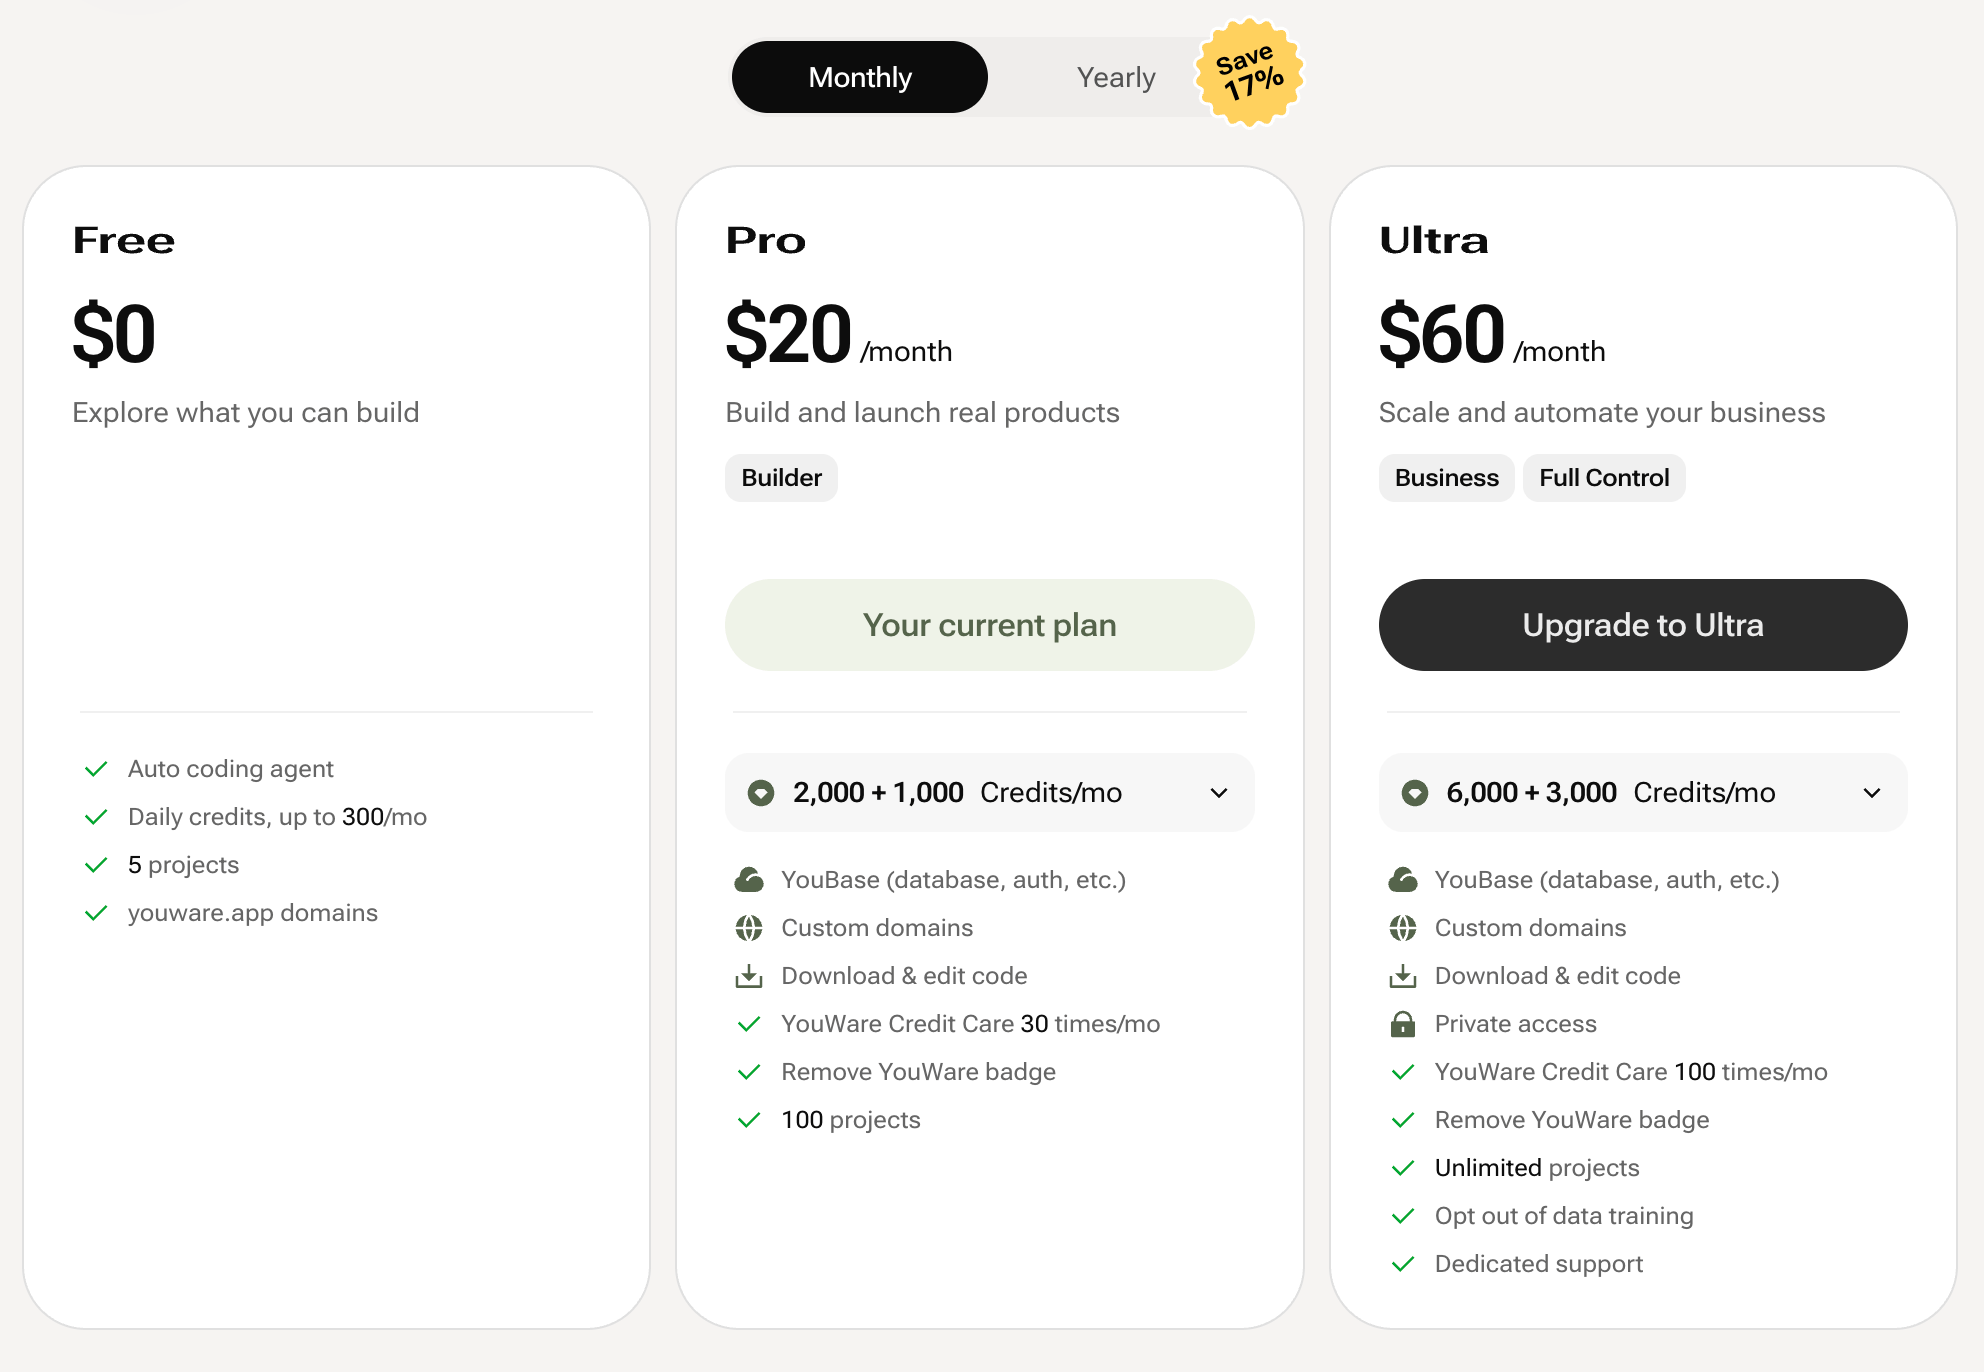Click the Upgrade to Ultra button
This screenshot has width=1984, height=1372.
coord(1642,625)
